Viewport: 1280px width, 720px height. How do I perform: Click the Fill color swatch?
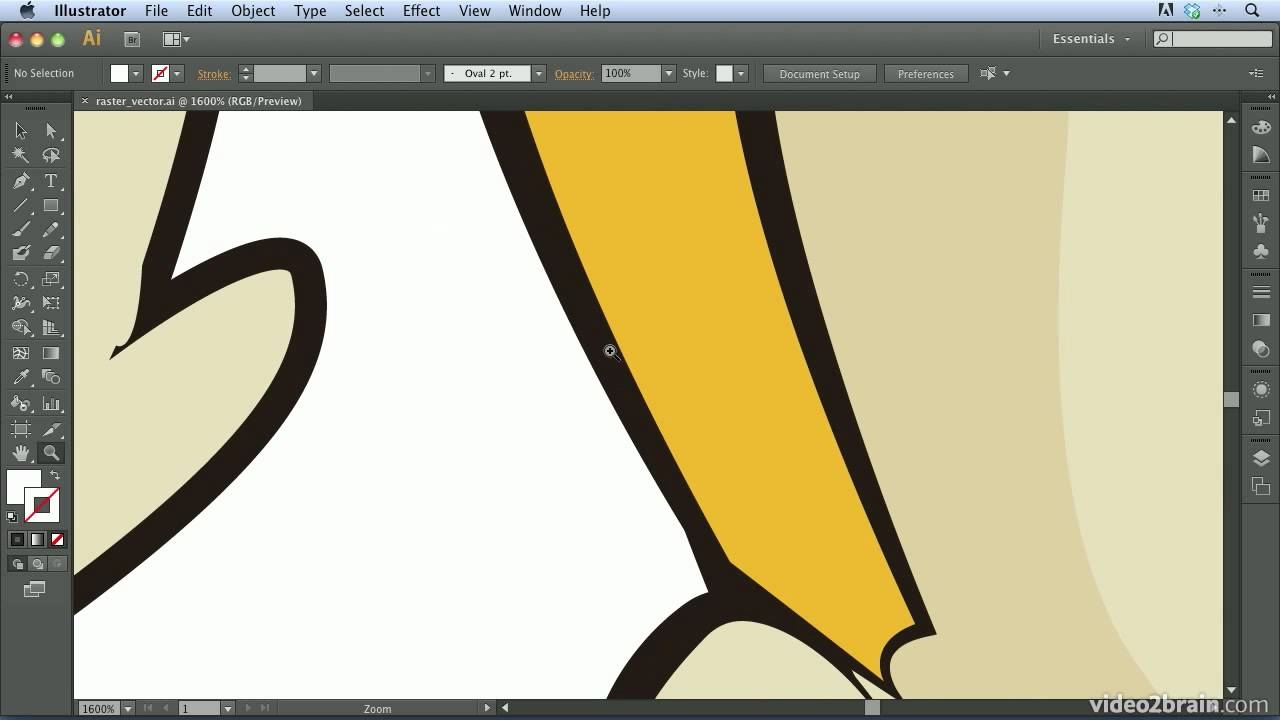[119, 73]
